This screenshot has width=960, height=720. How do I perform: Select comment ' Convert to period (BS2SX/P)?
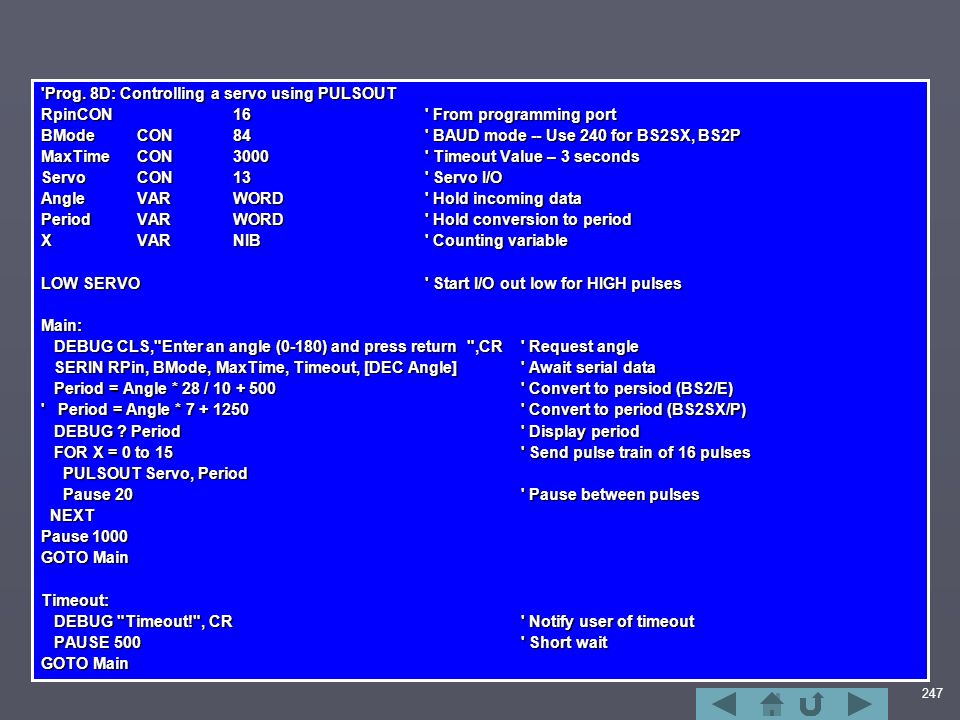[633, 410]
